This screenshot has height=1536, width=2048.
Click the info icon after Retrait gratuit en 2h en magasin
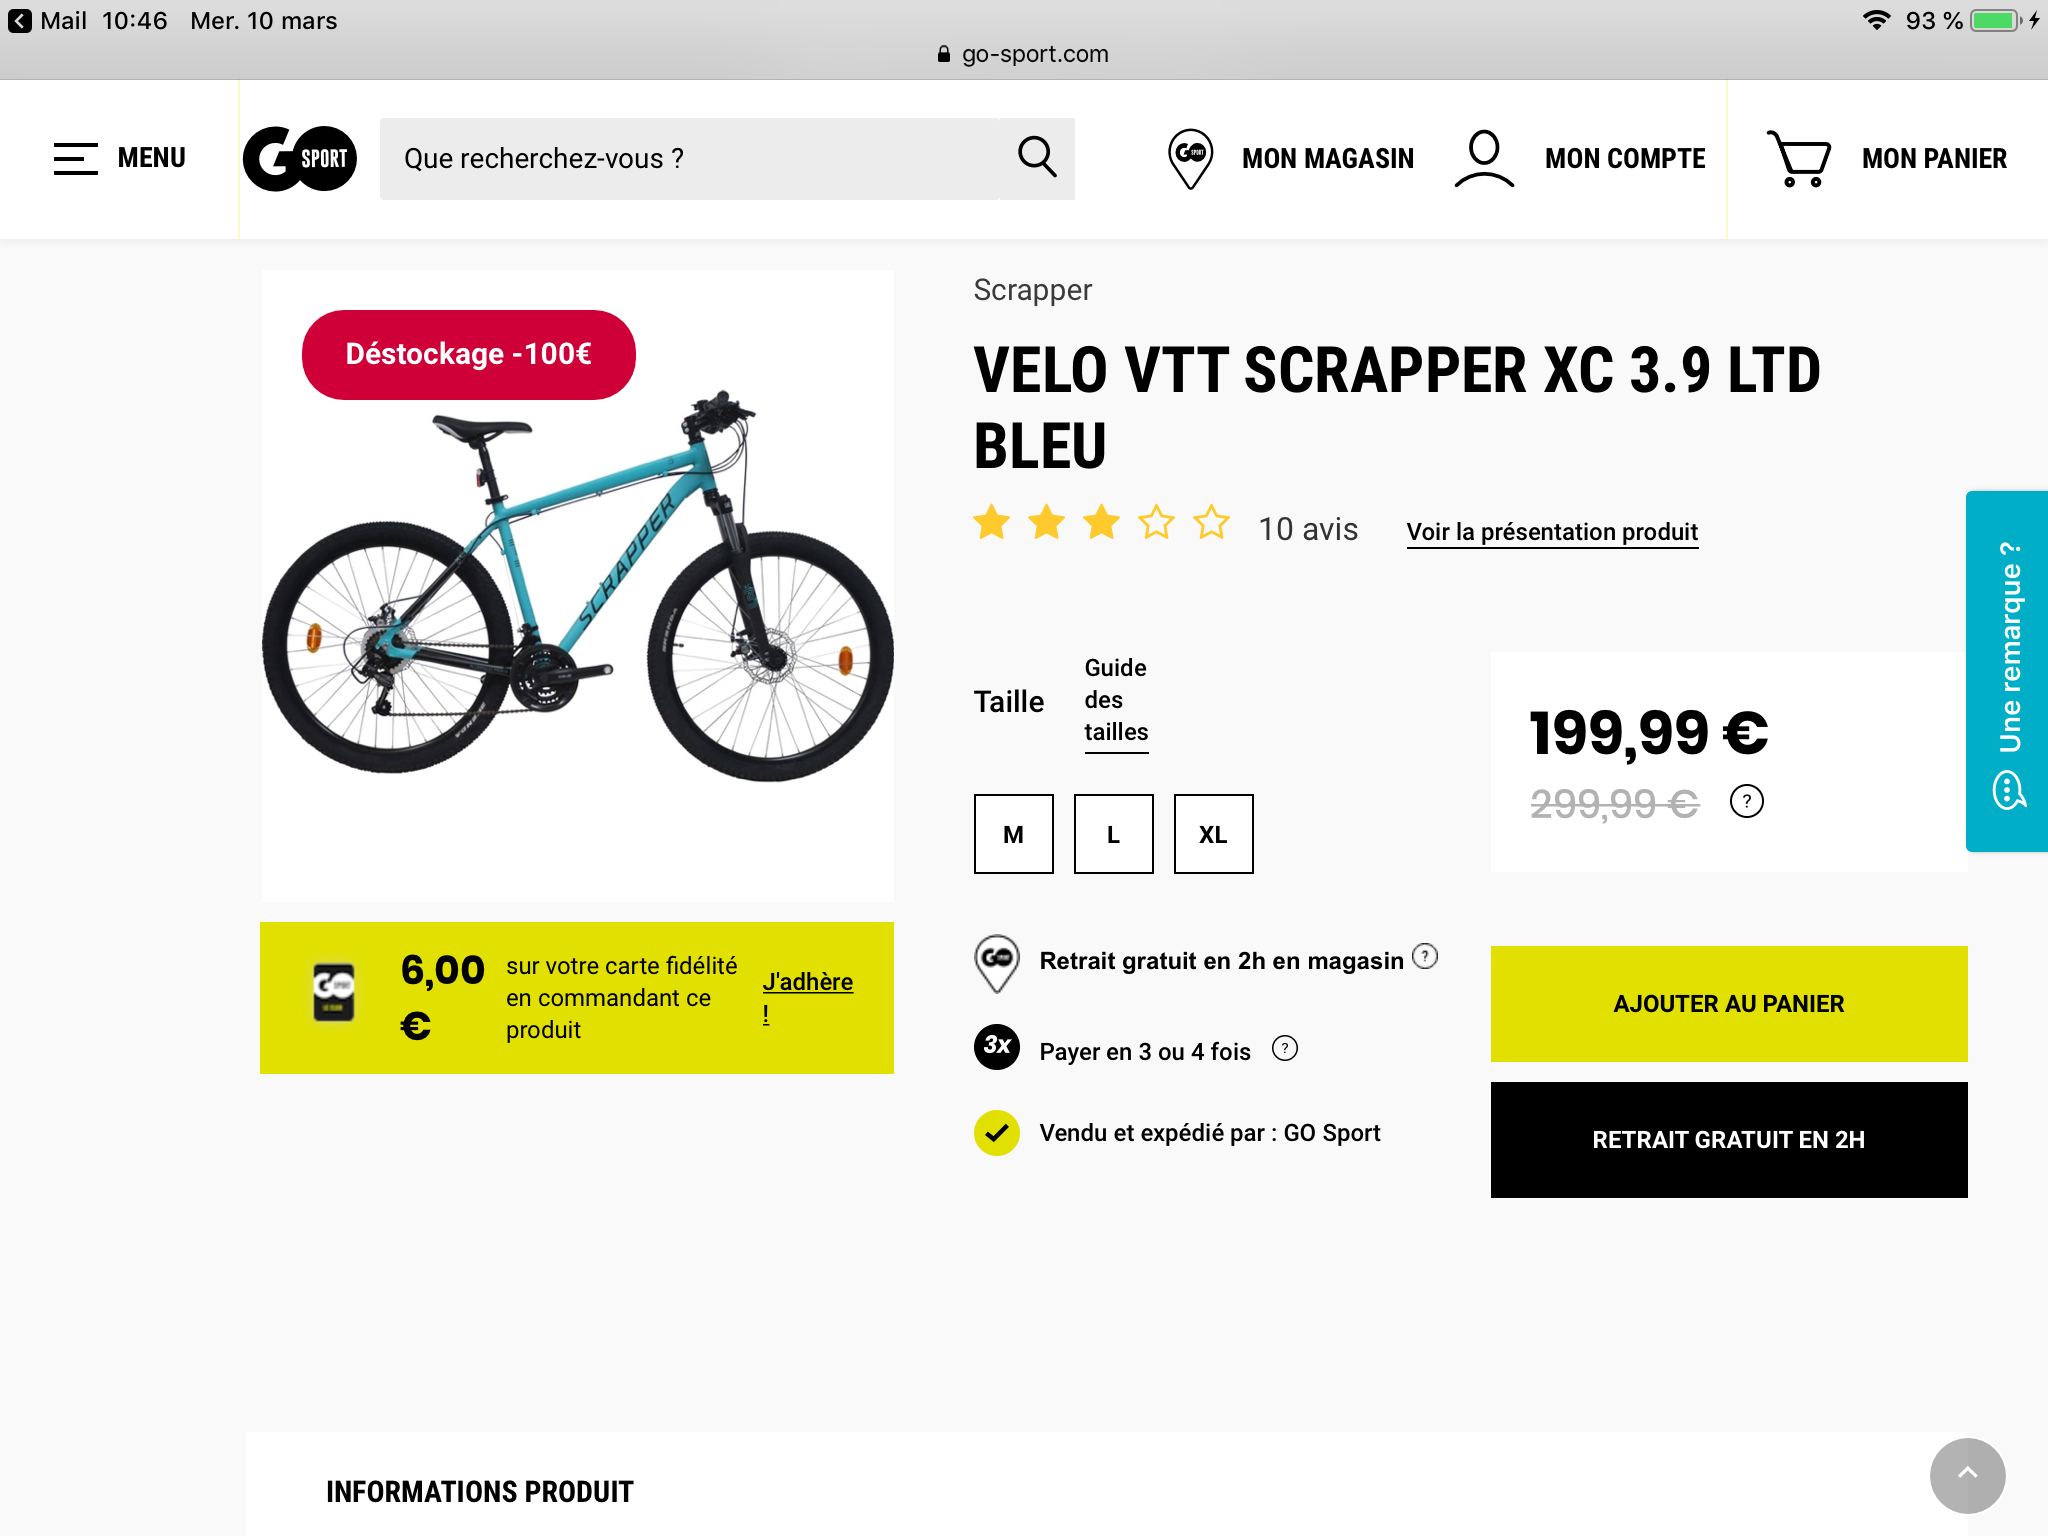1425,957
